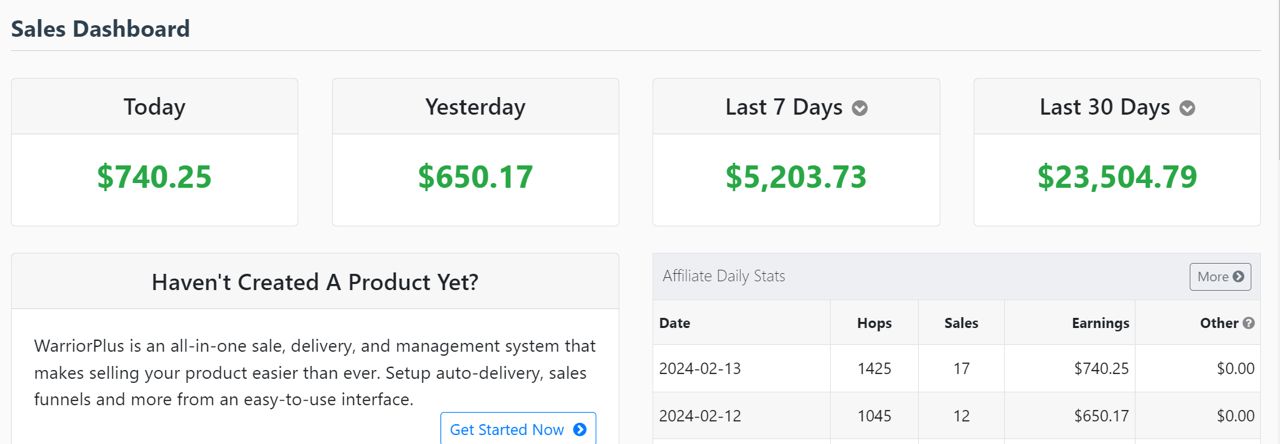
Task: Click the 17 sales value
Action: [x=961, y=368]
